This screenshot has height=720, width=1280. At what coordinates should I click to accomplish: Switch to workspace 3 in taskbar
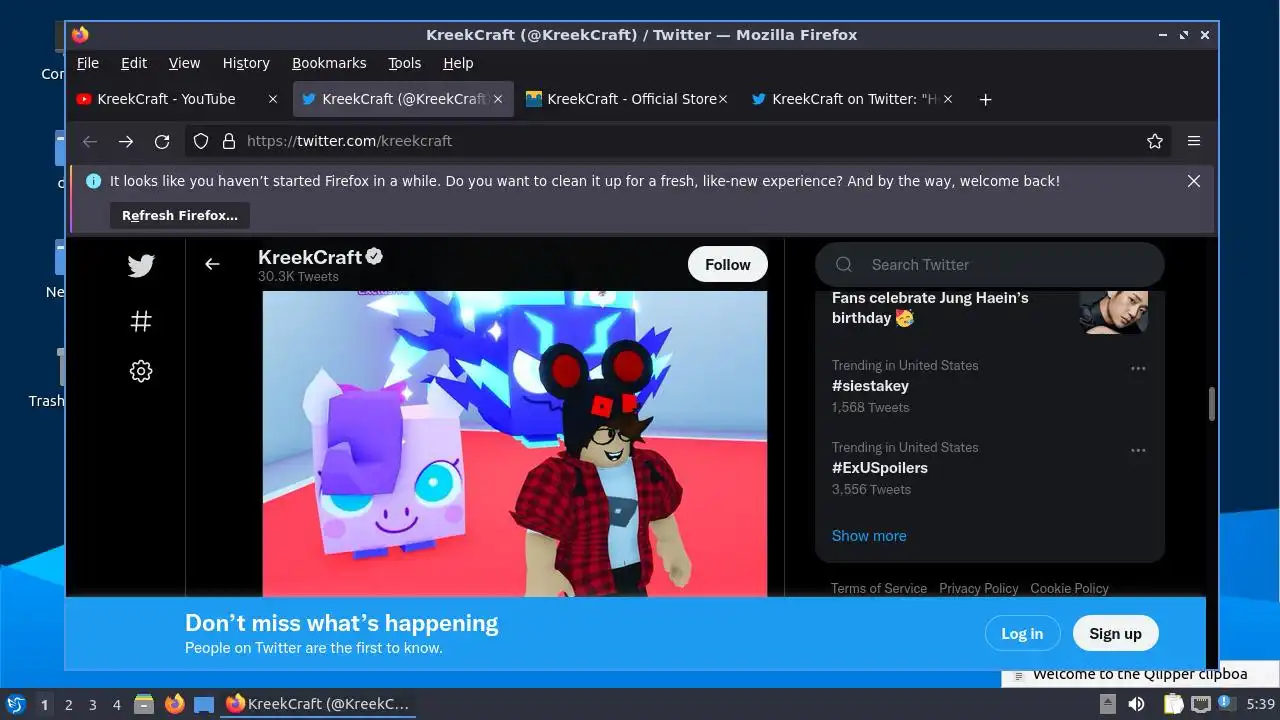tap(93, 704)
